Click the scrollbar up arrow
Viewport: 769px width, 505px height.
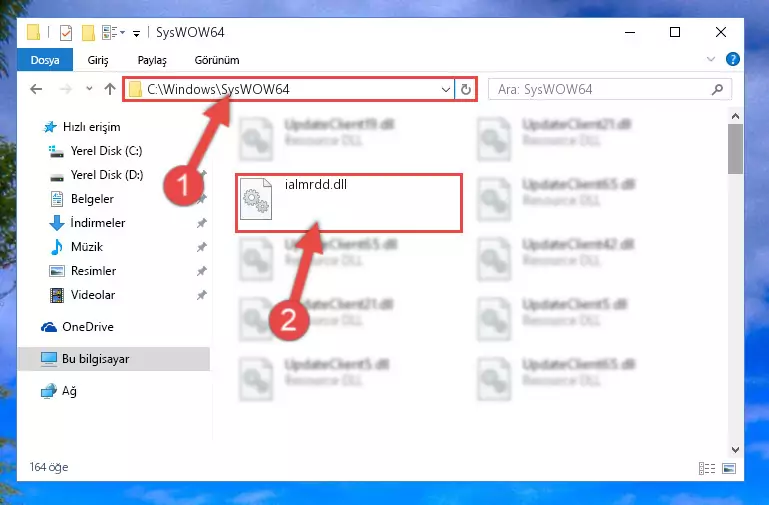(x=735, y=116)
